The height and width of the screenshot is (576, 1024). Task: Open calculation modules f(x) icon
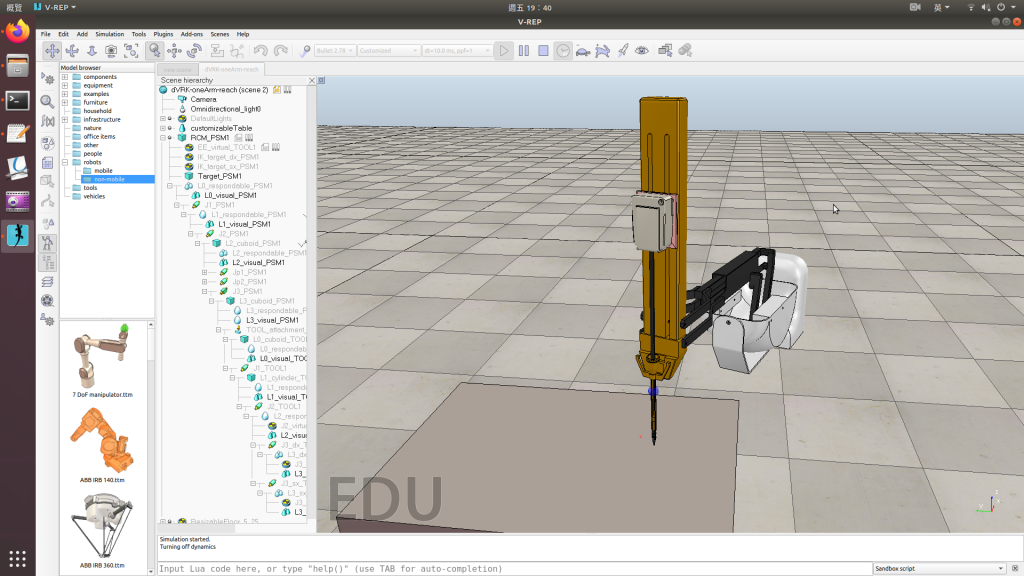pos(48,121)
